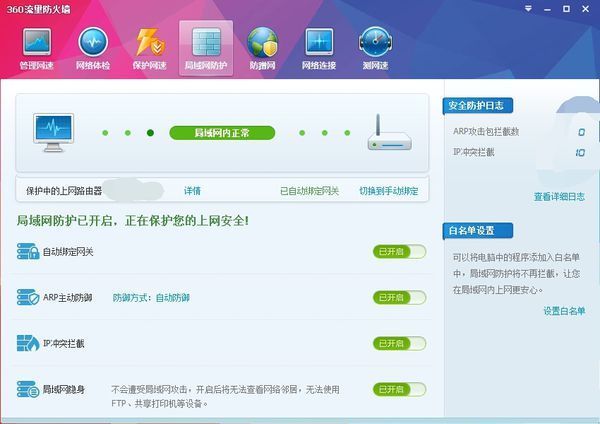Turn off 自动绑定网关 switch
The image size is (600, 424).
(399, 252)
